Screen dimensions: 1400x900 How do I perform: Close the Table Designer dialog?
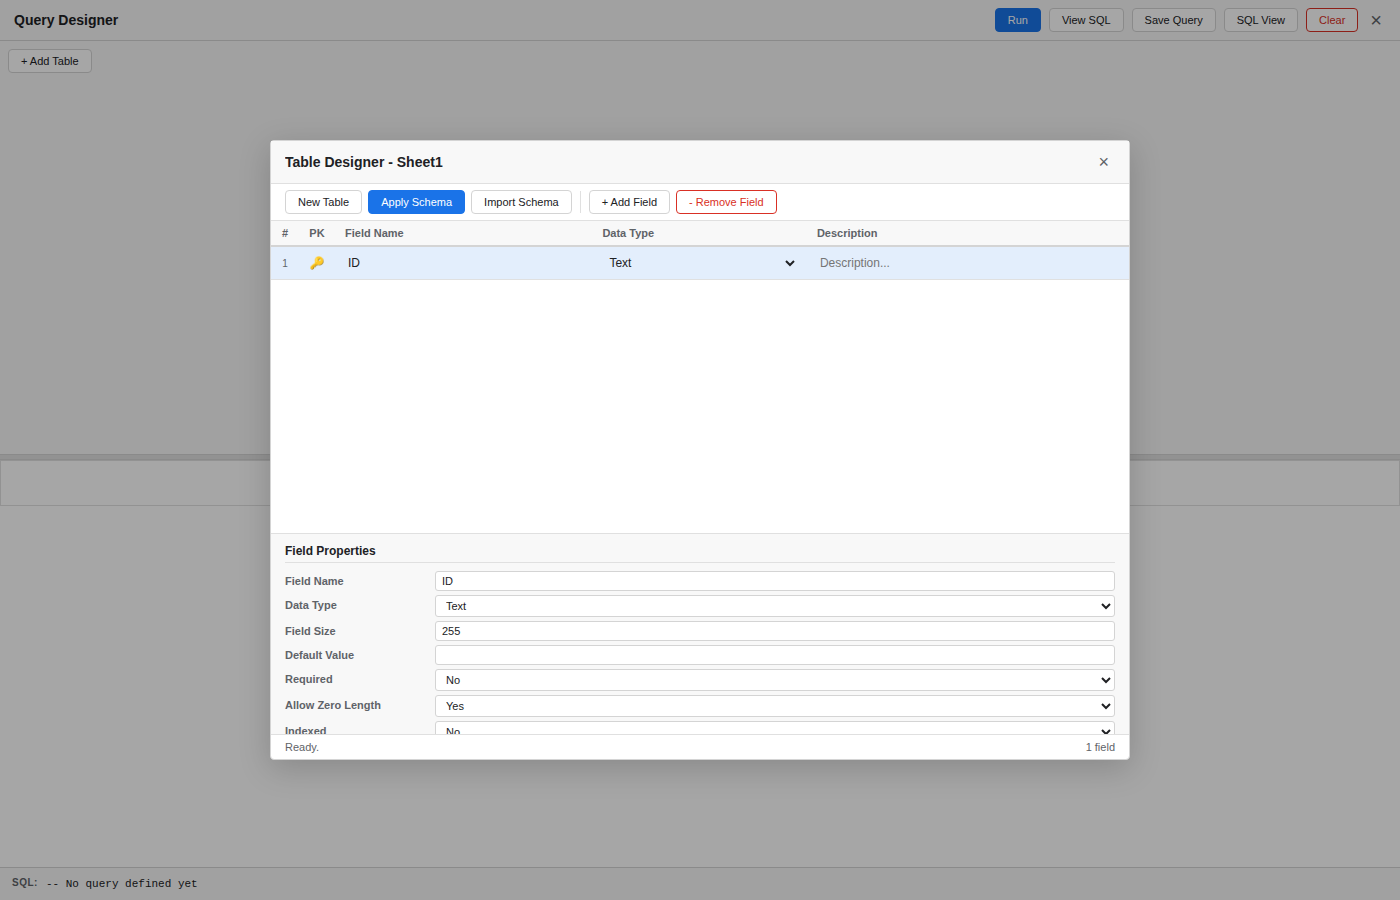1104,162
